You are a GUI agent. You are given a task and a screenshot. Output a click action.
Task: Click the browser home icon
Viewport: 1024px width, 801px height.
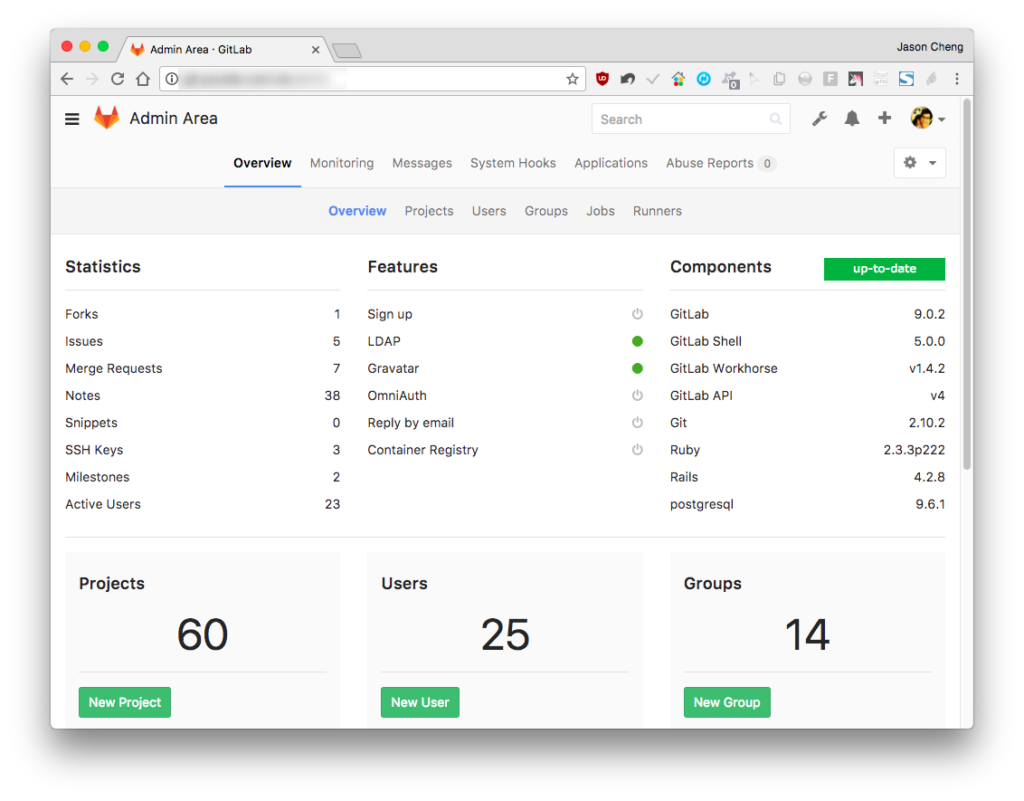143,79
